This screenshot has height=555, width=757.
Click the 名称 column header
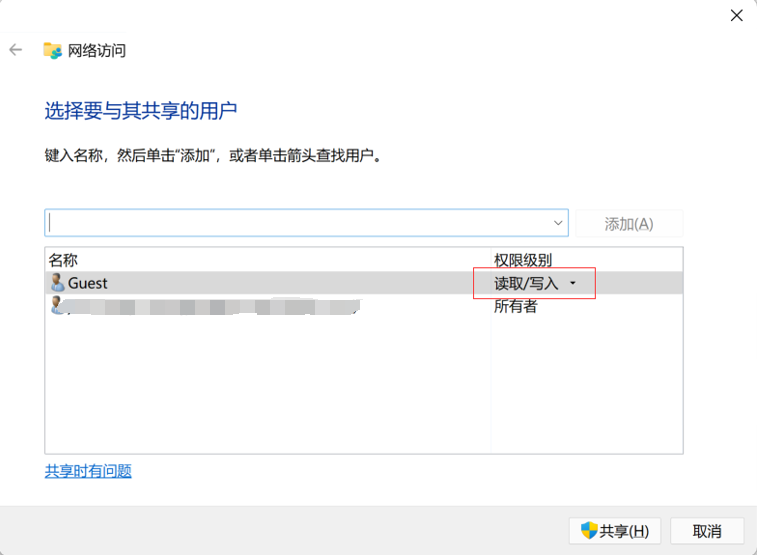pos(63,260)
